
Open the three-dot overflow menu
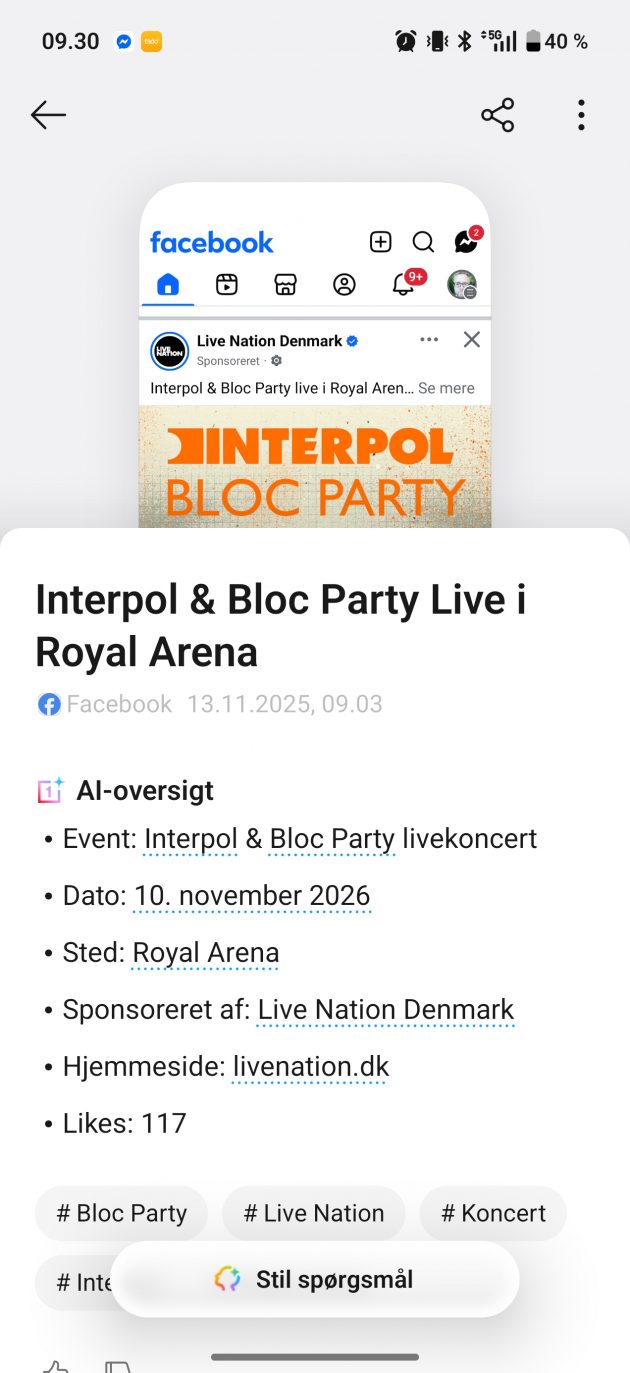point(581,115)
